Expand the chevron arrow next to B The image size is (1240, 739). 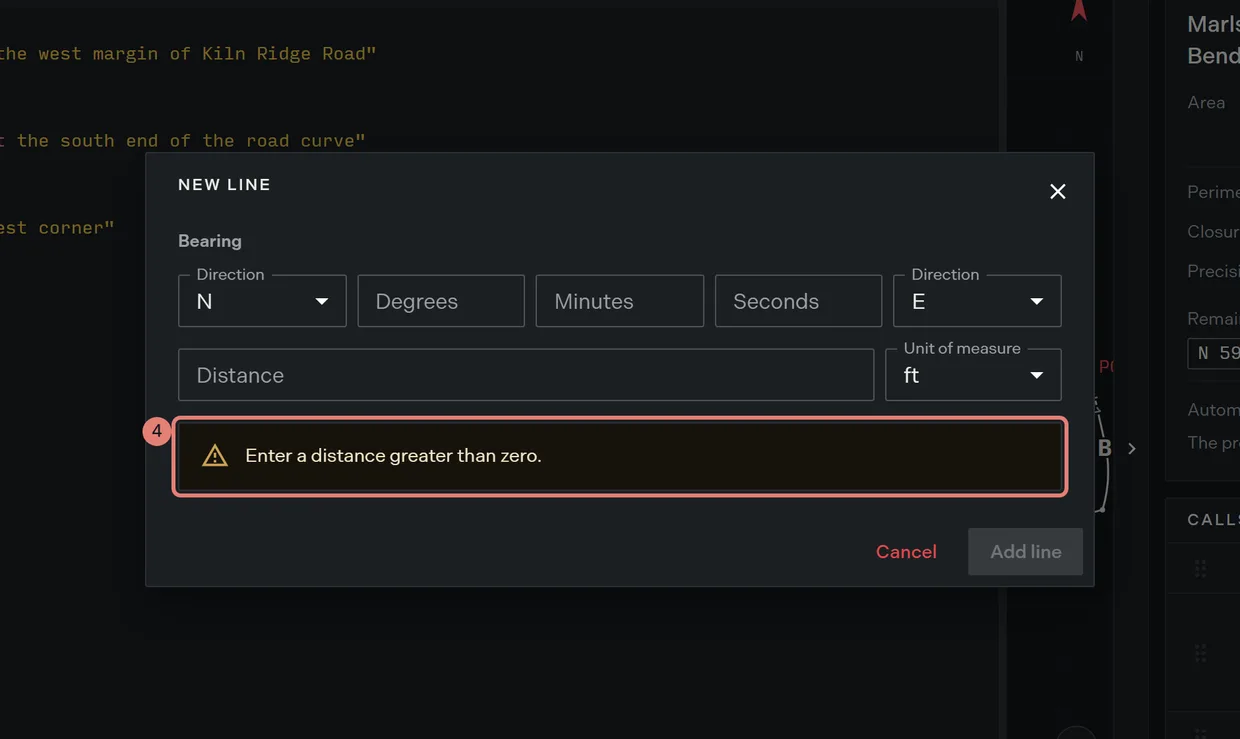click(1132, 449)
